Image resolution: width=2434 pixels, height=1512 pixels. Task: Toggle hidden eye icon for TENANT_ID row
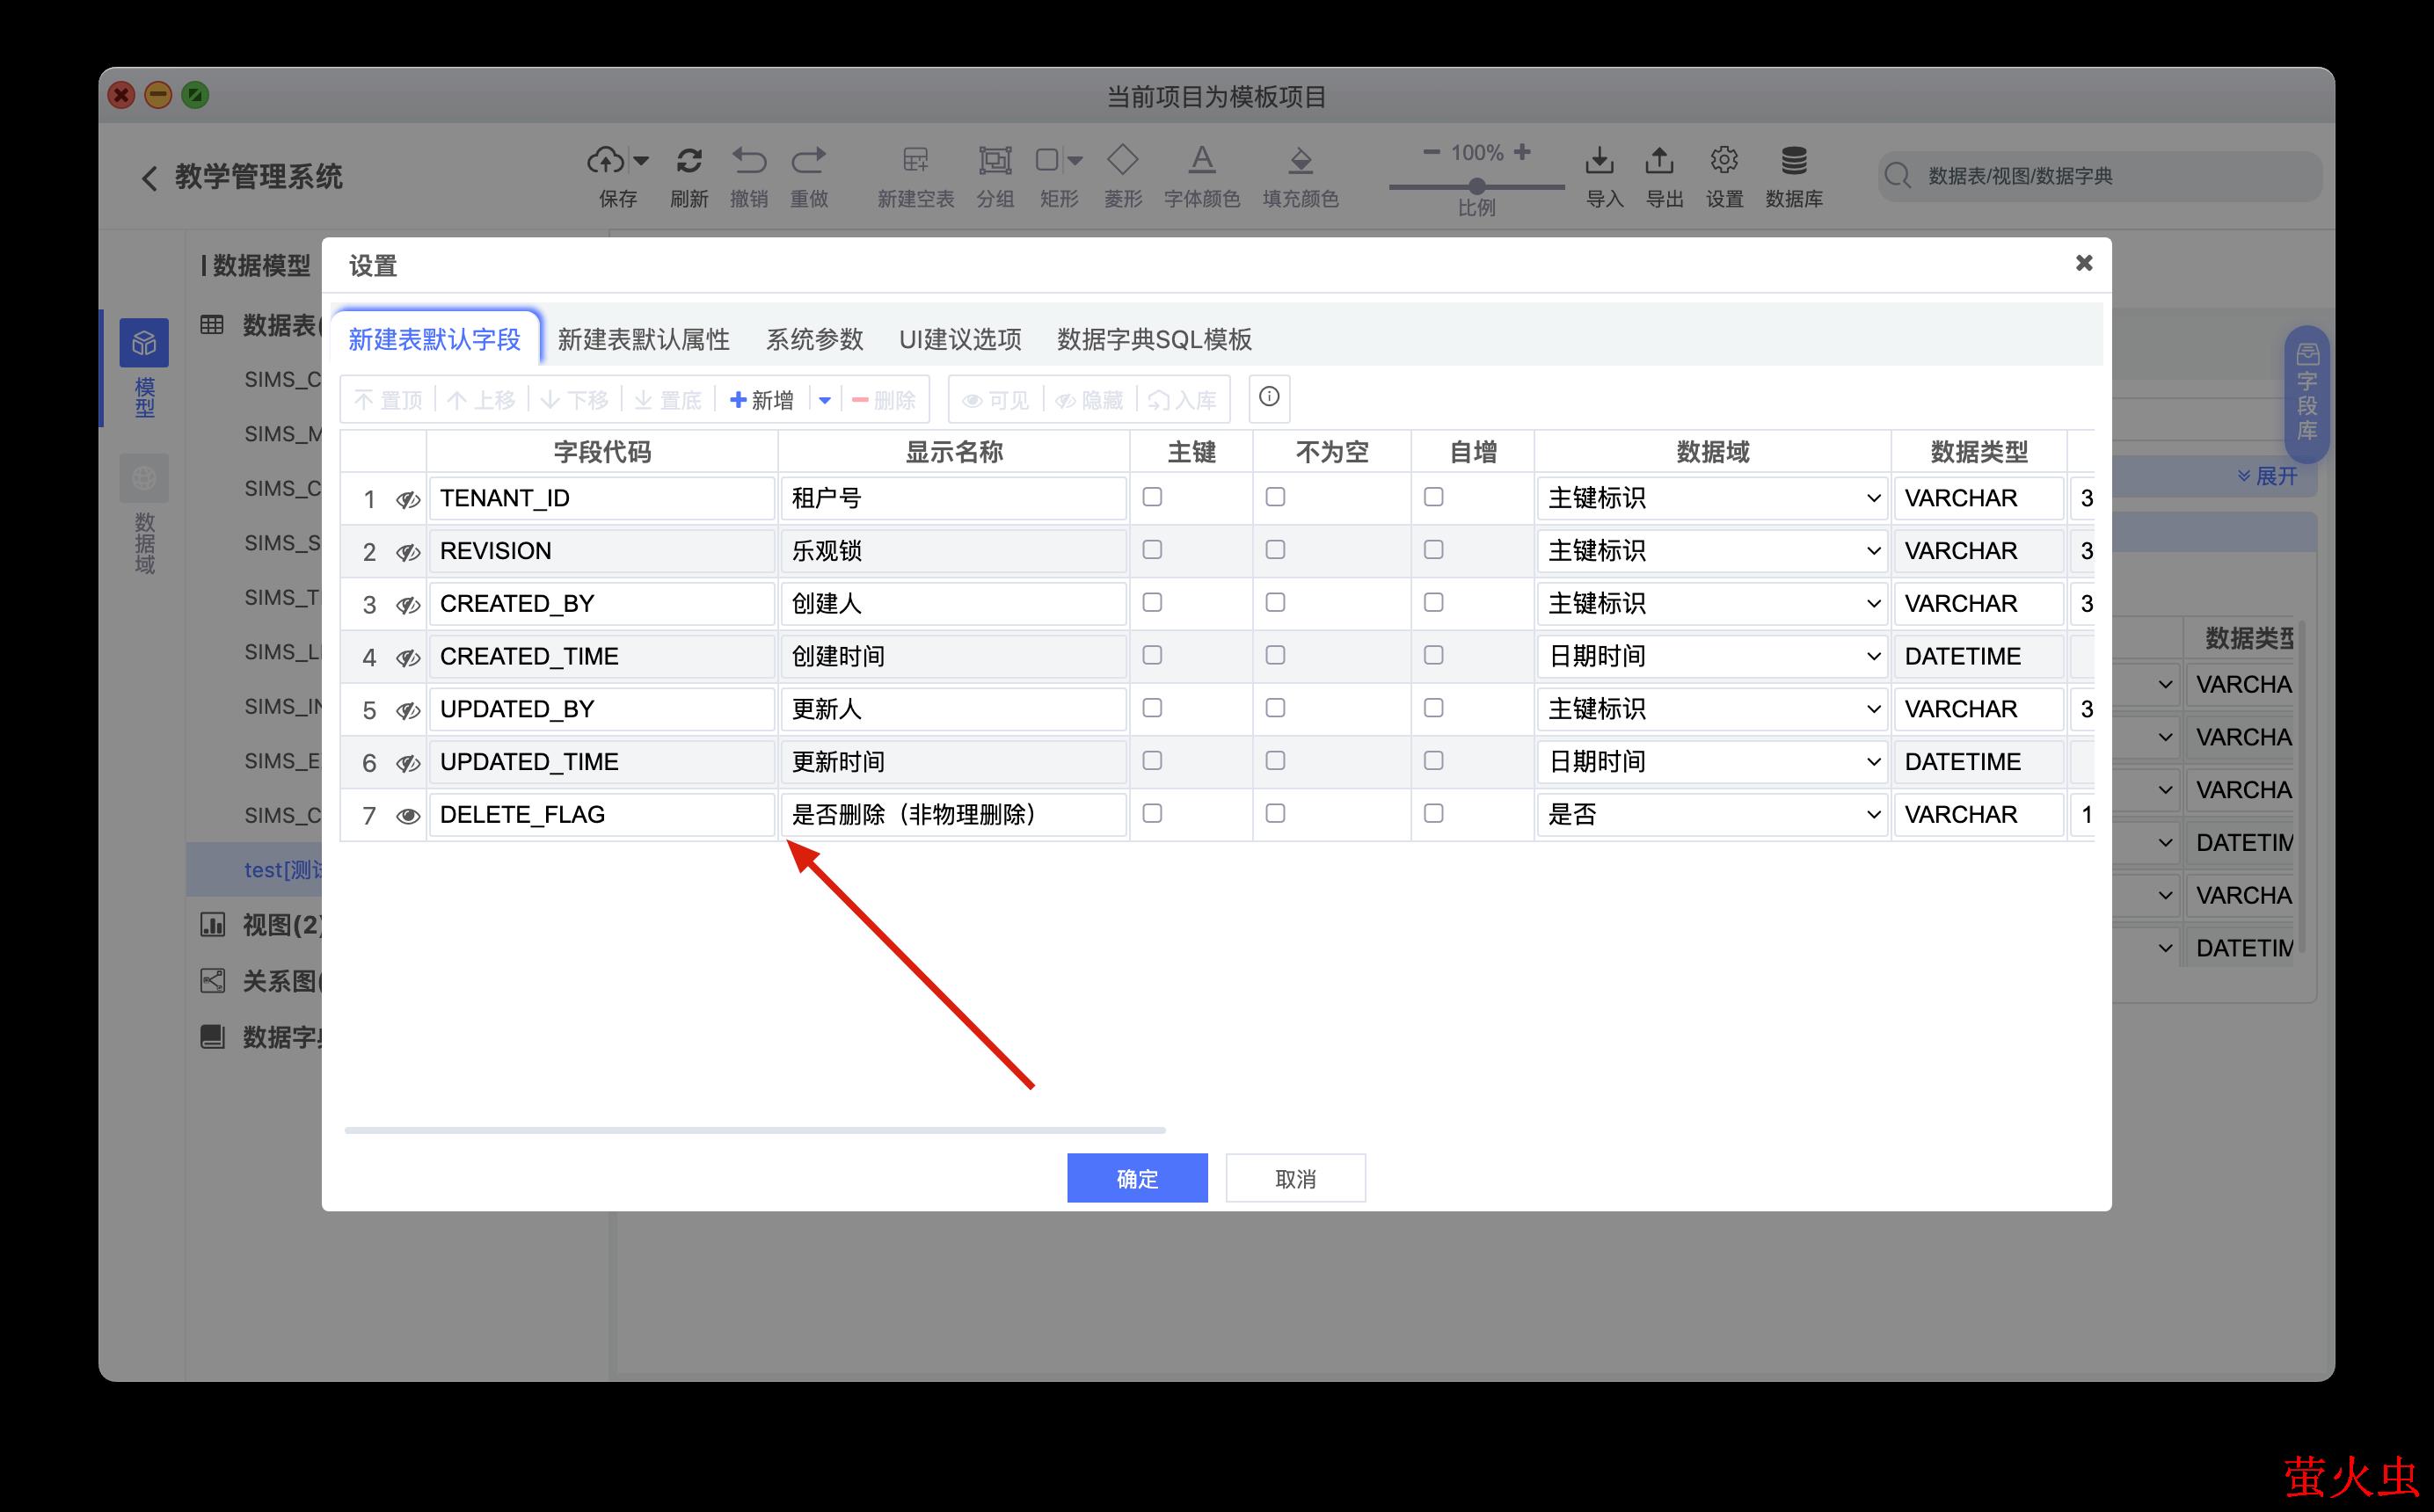(x=407, y=499)
